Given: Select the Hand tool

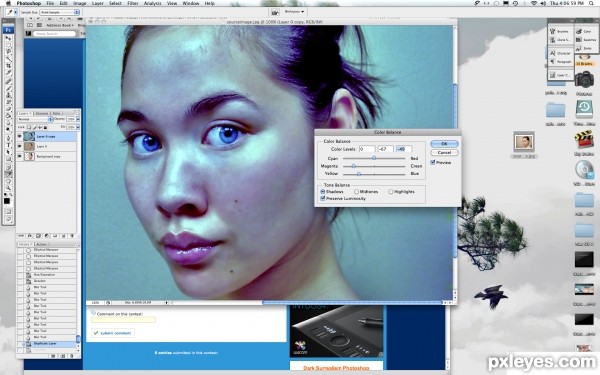Looking at the screenshot, I should pyautogui.click(x=8, y=181).
